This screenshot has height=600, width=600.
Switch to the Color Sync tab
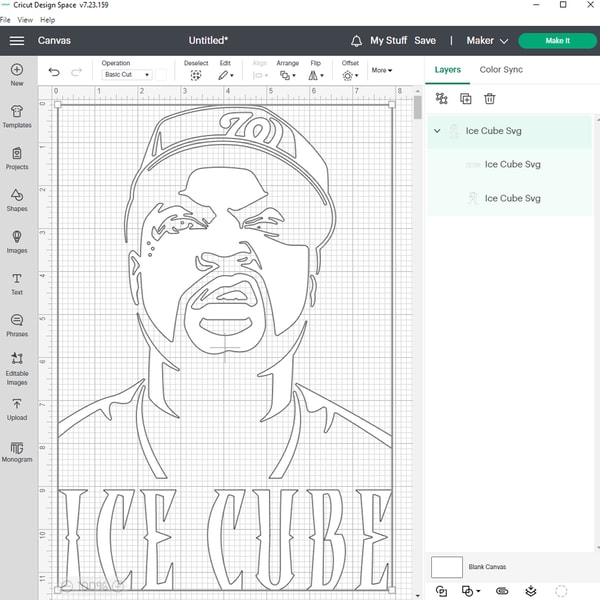click(501, 70)
